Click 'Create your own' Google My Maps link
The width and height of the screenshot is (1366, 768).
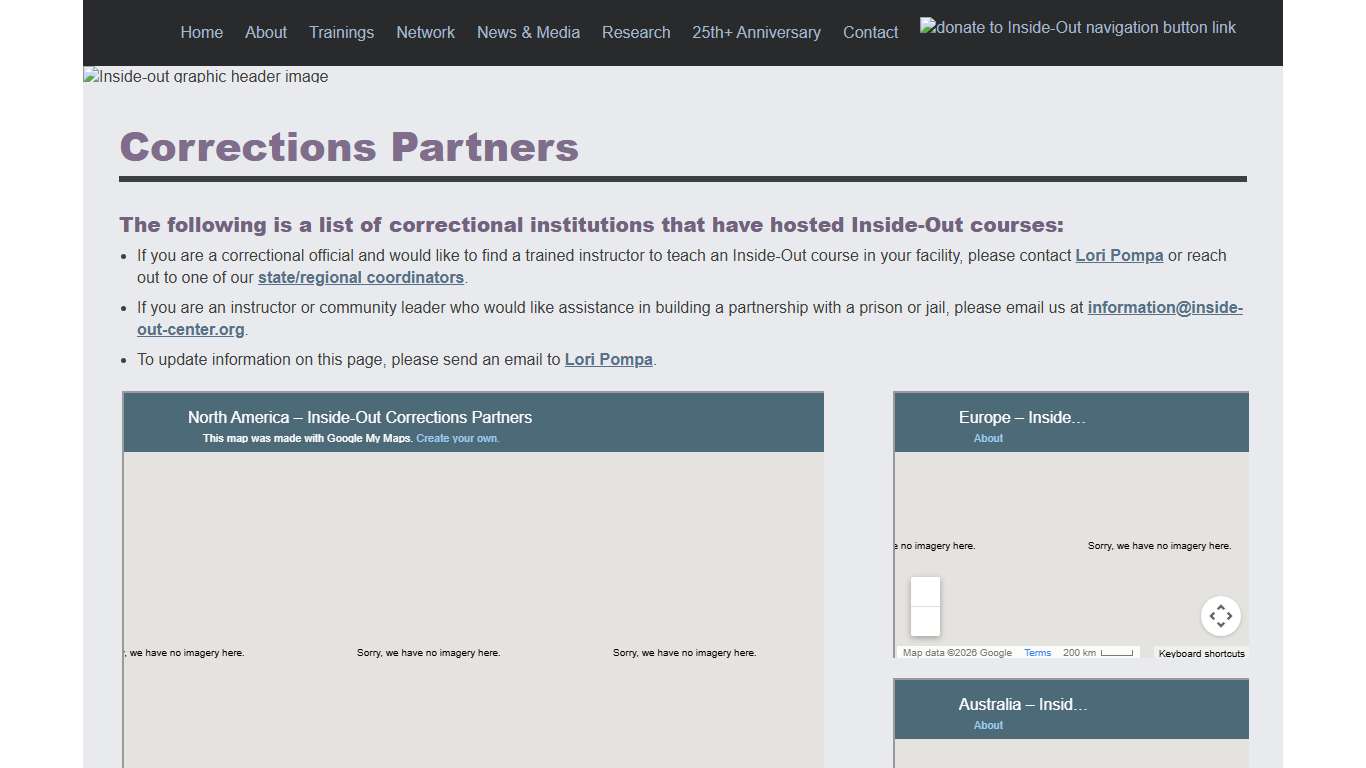point(457,438)
